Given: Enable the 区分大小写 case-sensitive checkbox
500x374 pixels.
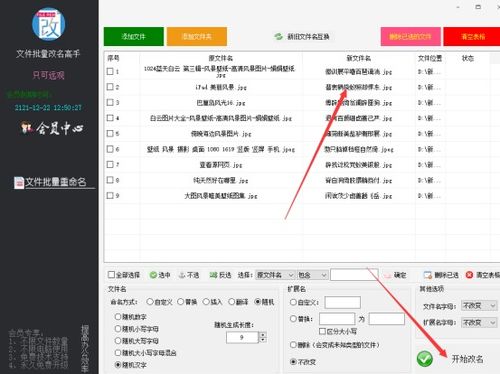Looking at the screenshot, I should pyautogui.click(x=322, y=331).
